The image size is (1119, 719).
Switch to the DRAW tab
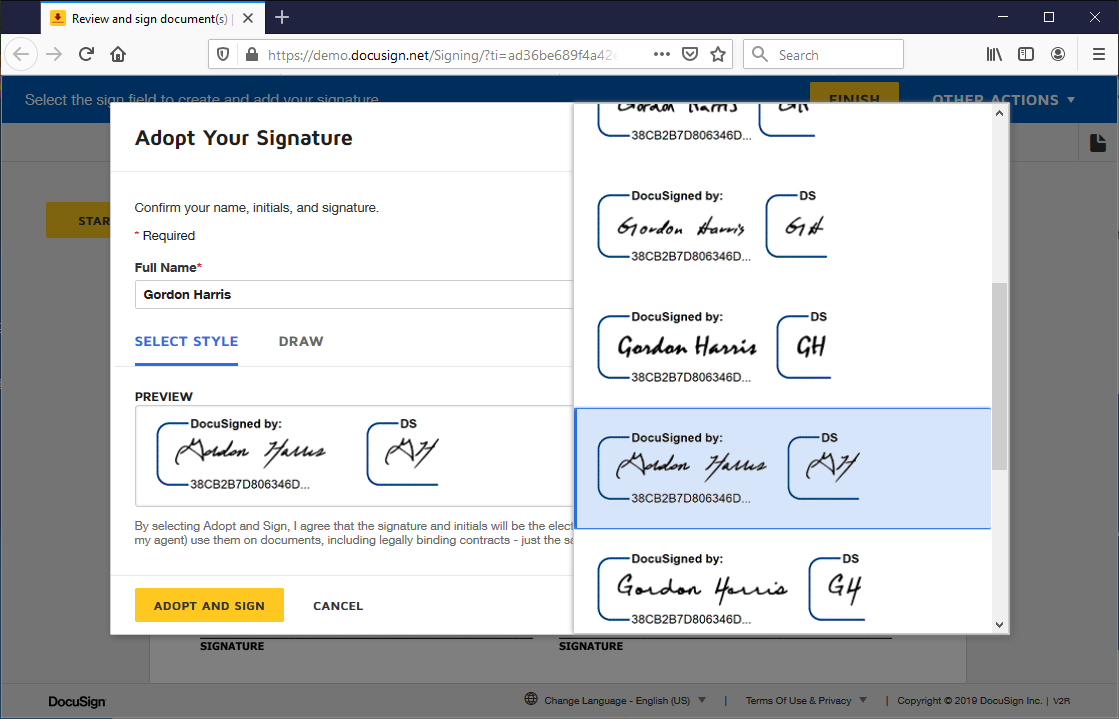[301, 341]
